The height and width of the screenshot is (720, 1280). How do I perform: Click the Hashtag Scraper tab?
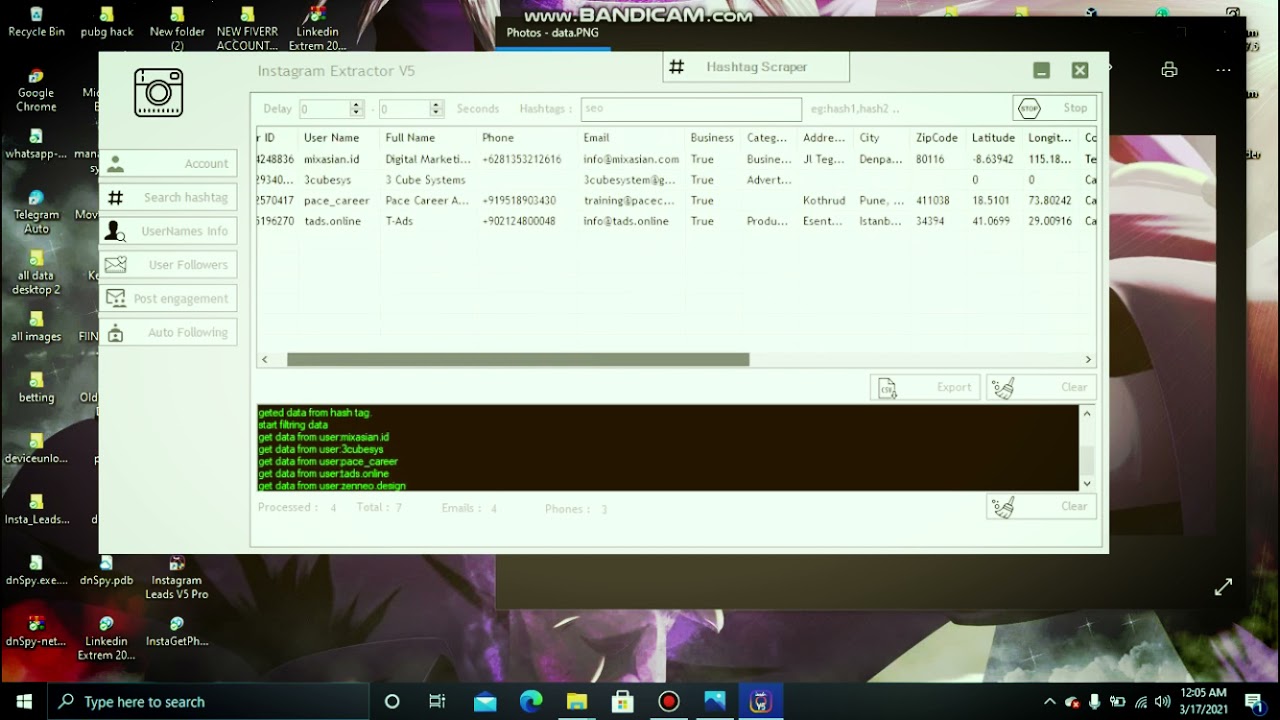[756, 67]
